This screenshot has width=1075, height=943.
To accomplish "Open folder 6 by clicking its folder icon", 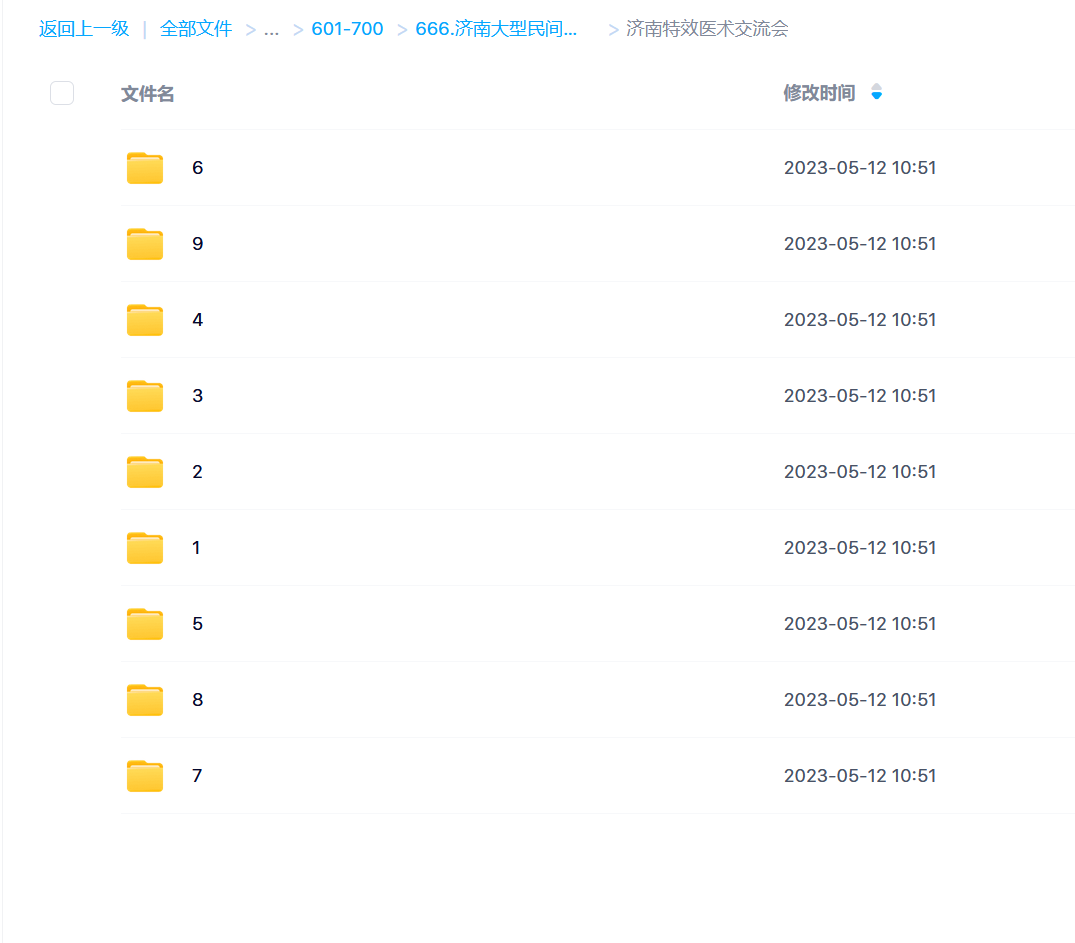I will (x=144, y=167).
